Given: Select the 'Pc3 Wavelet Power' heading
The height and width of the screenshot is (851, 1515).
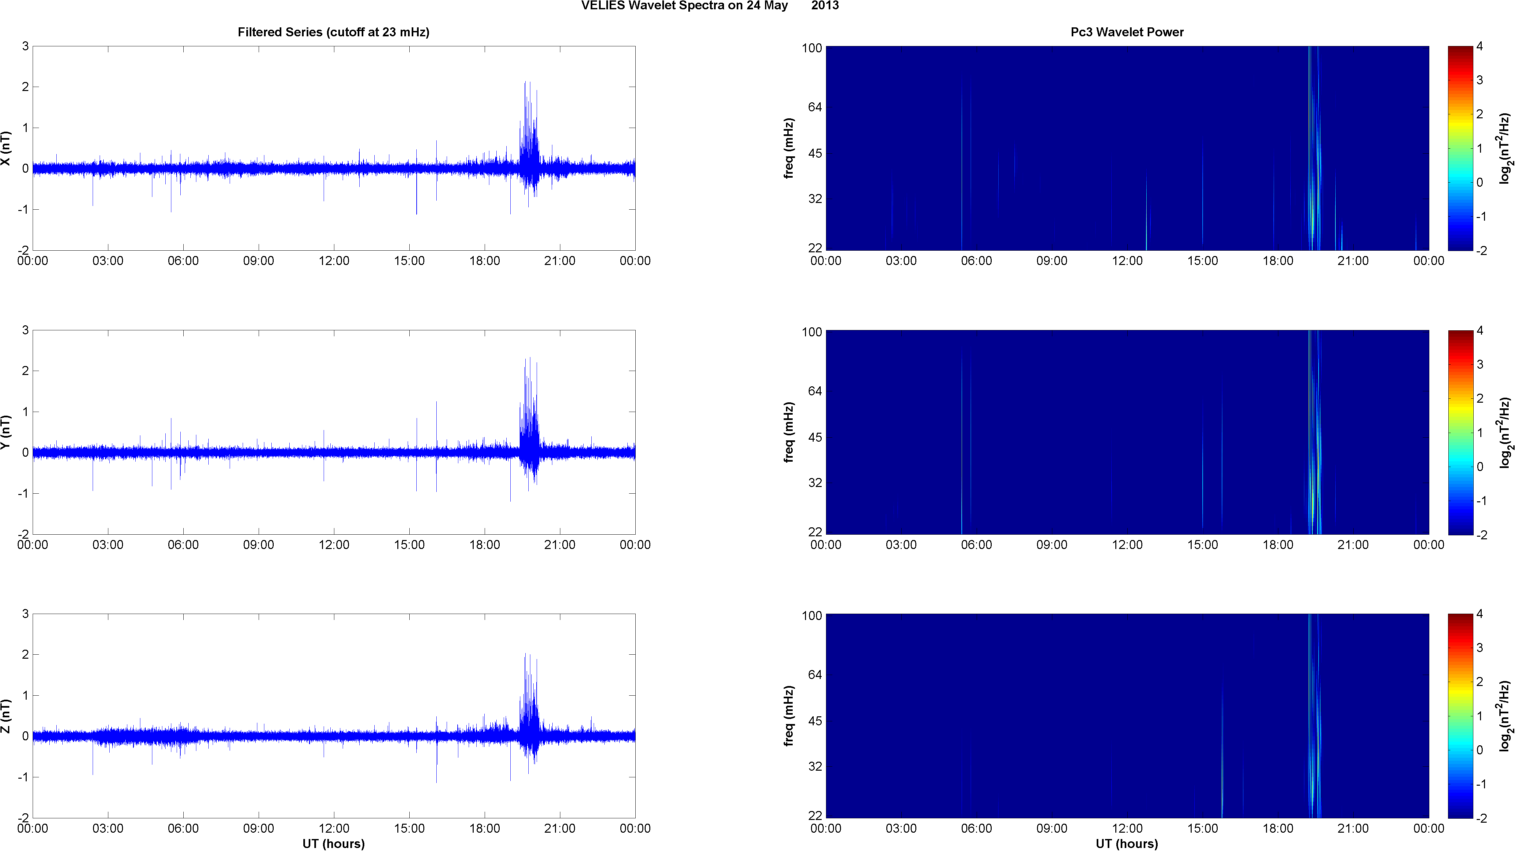Looking at the screenshot, I should [1127, 32].
